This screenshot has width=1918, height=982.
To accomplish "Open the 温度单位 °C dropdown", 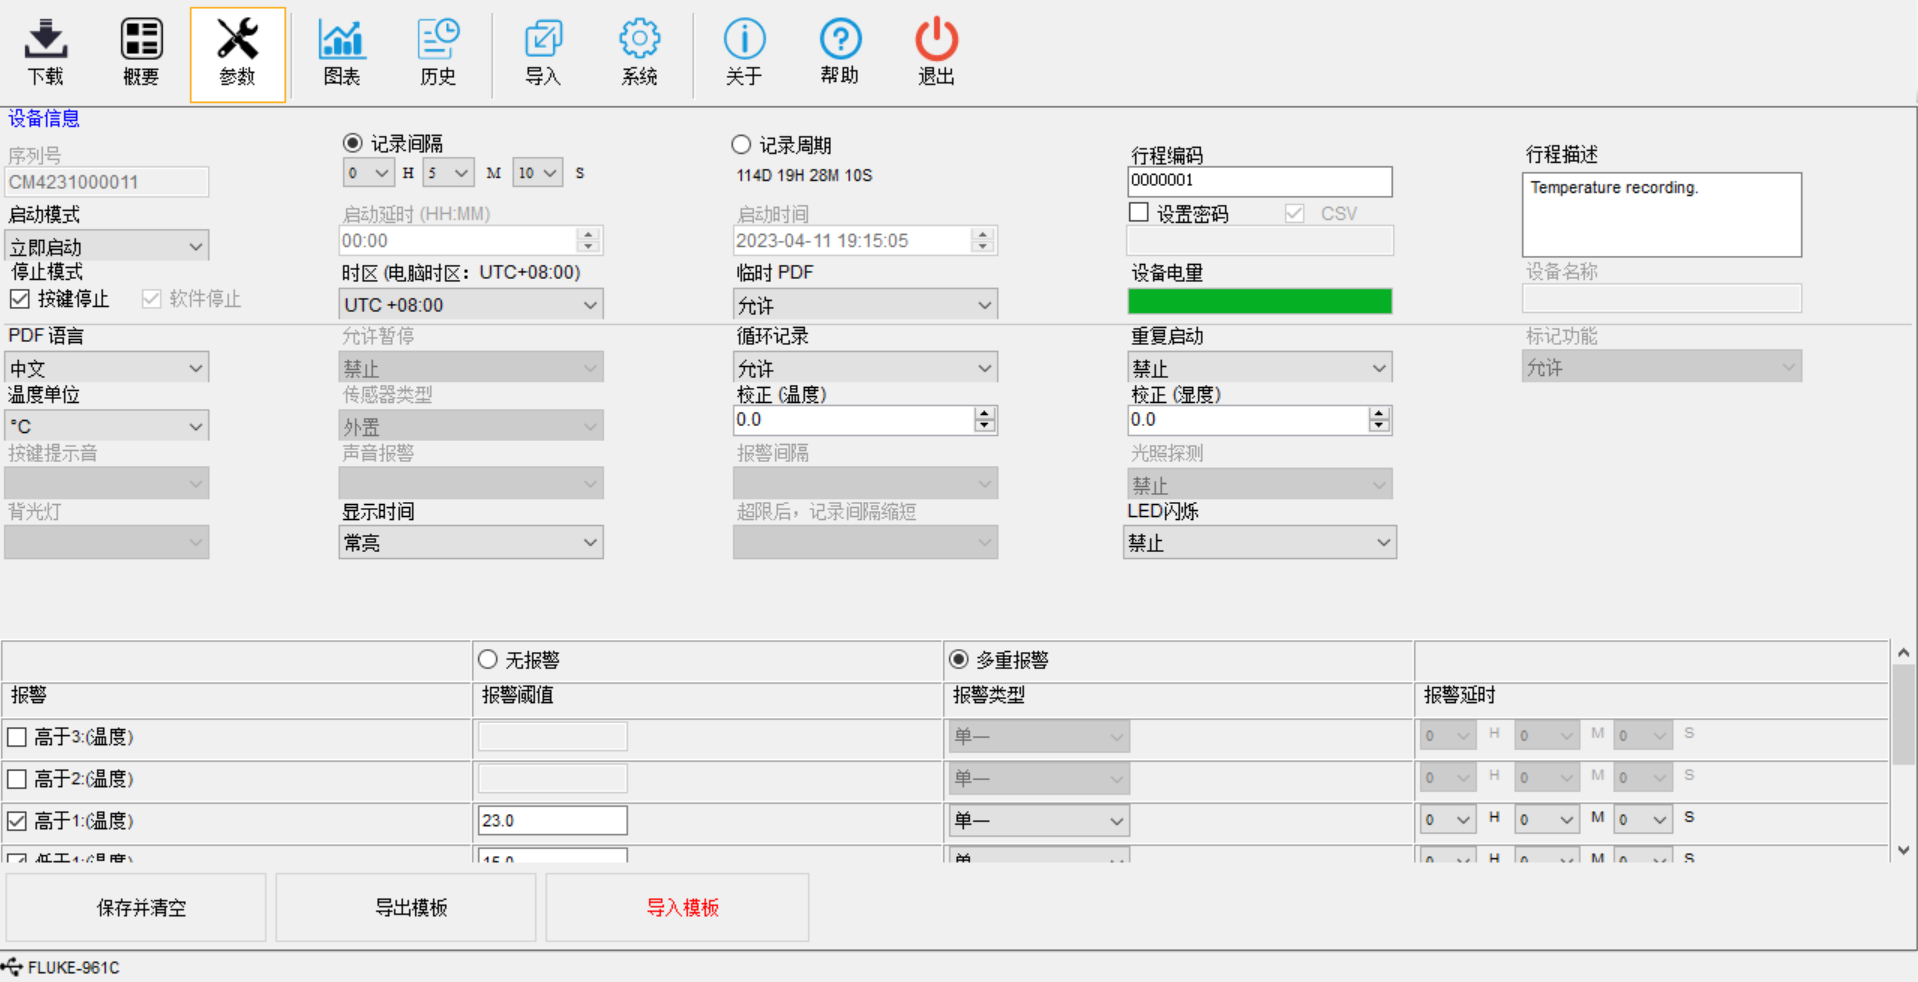I will (107, 426).
